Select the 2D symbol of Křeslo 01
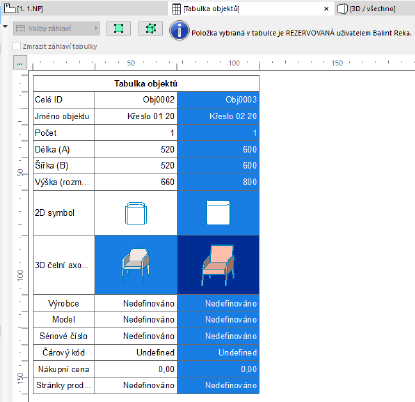The height and width of the screenshot is (402, 415). [x=136, y=213]
